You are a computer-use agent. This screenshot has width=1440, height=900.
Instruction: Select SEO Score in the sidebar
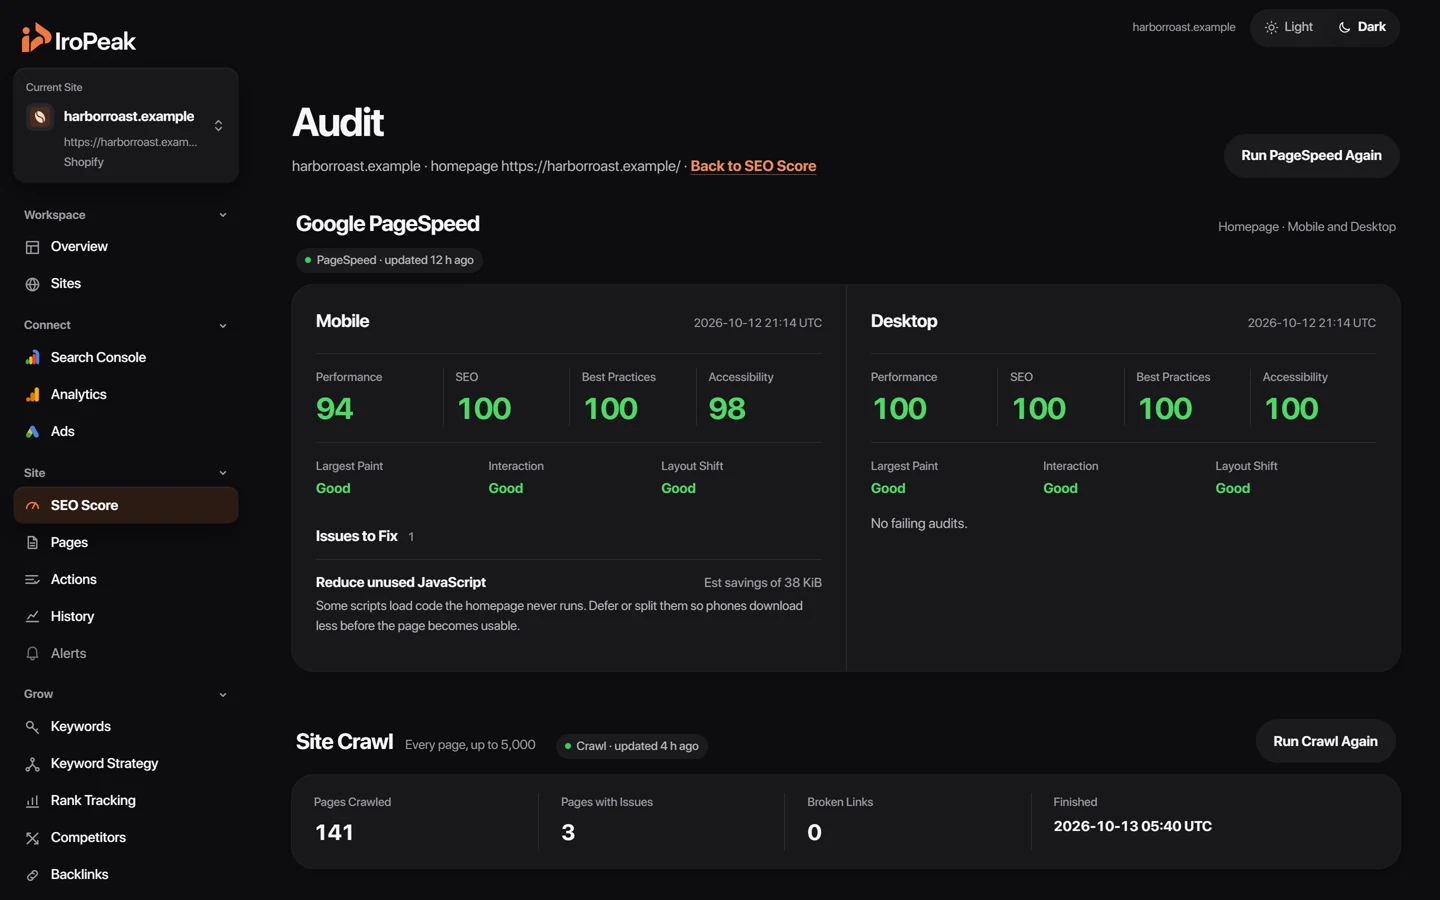click(x=126, y=506)
